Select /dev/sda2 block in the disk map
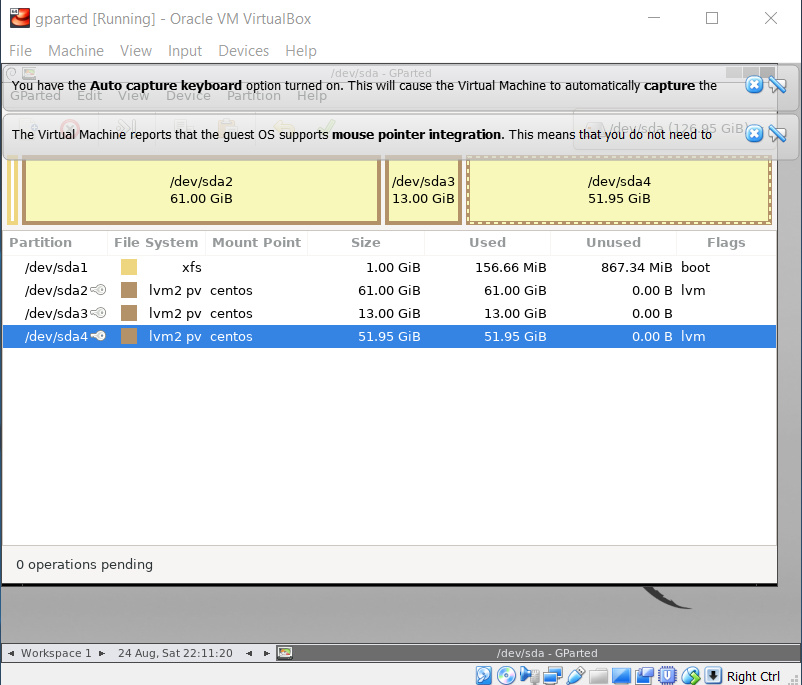The height and width of the screenshot is (685, 802). coord(202,190)
